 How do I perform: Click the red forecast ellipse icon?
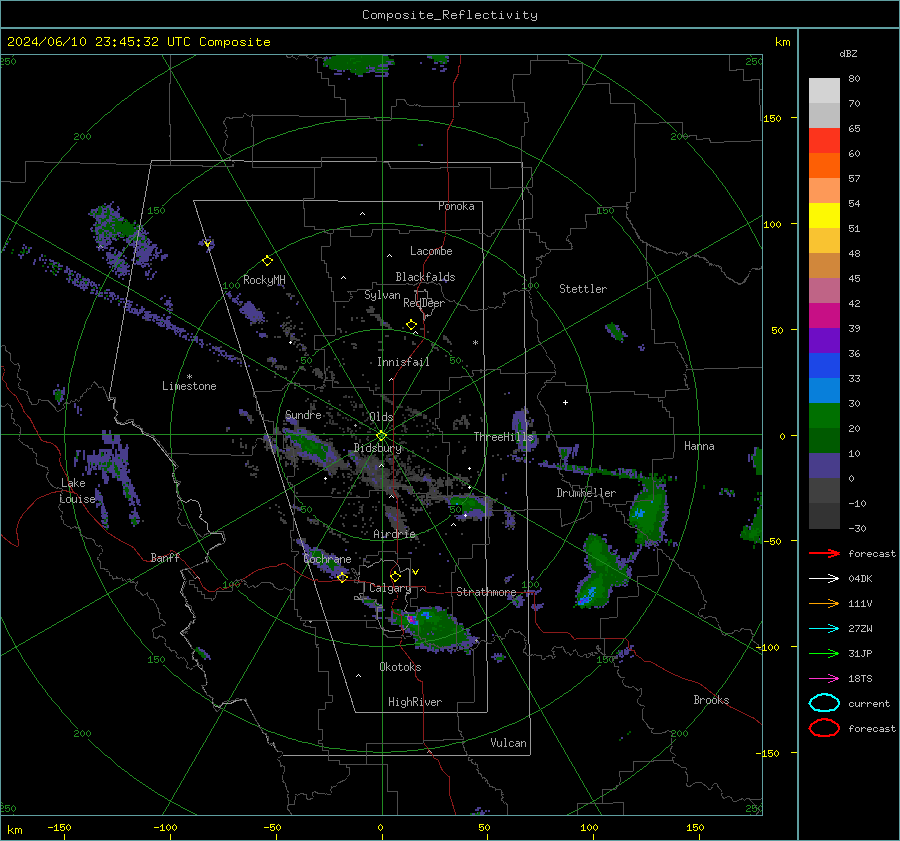pyautogui.click(x=824, y=728)
